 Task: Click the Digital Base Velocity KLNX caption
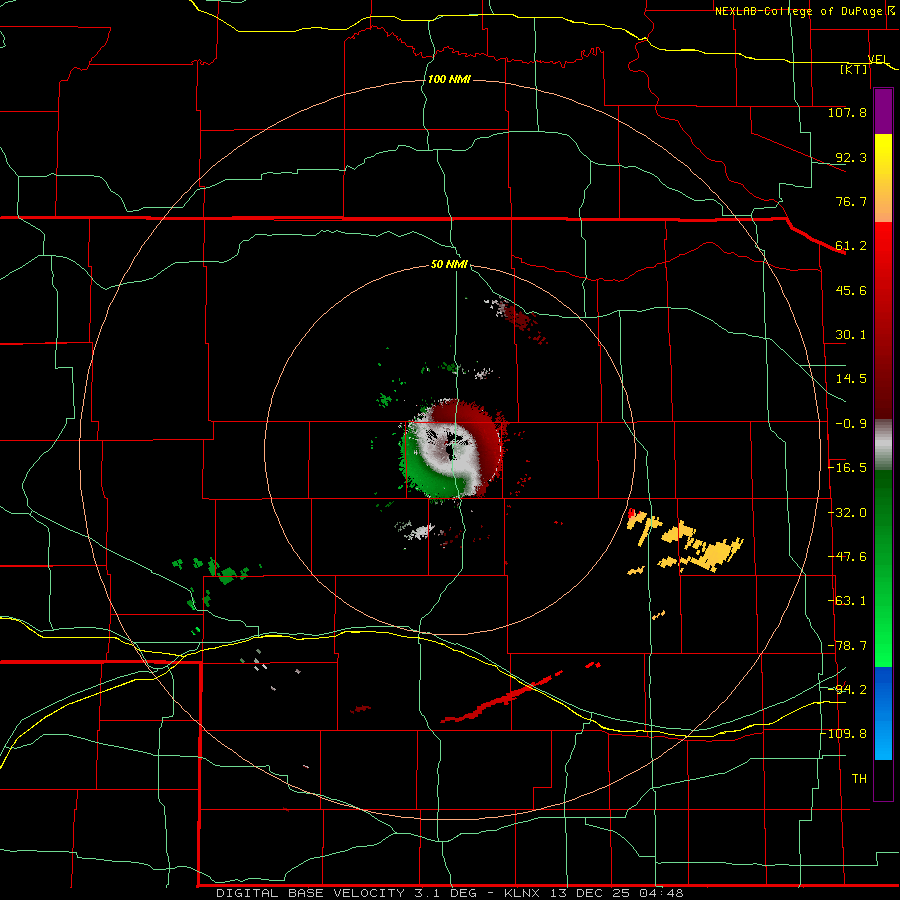pos(449,893)
